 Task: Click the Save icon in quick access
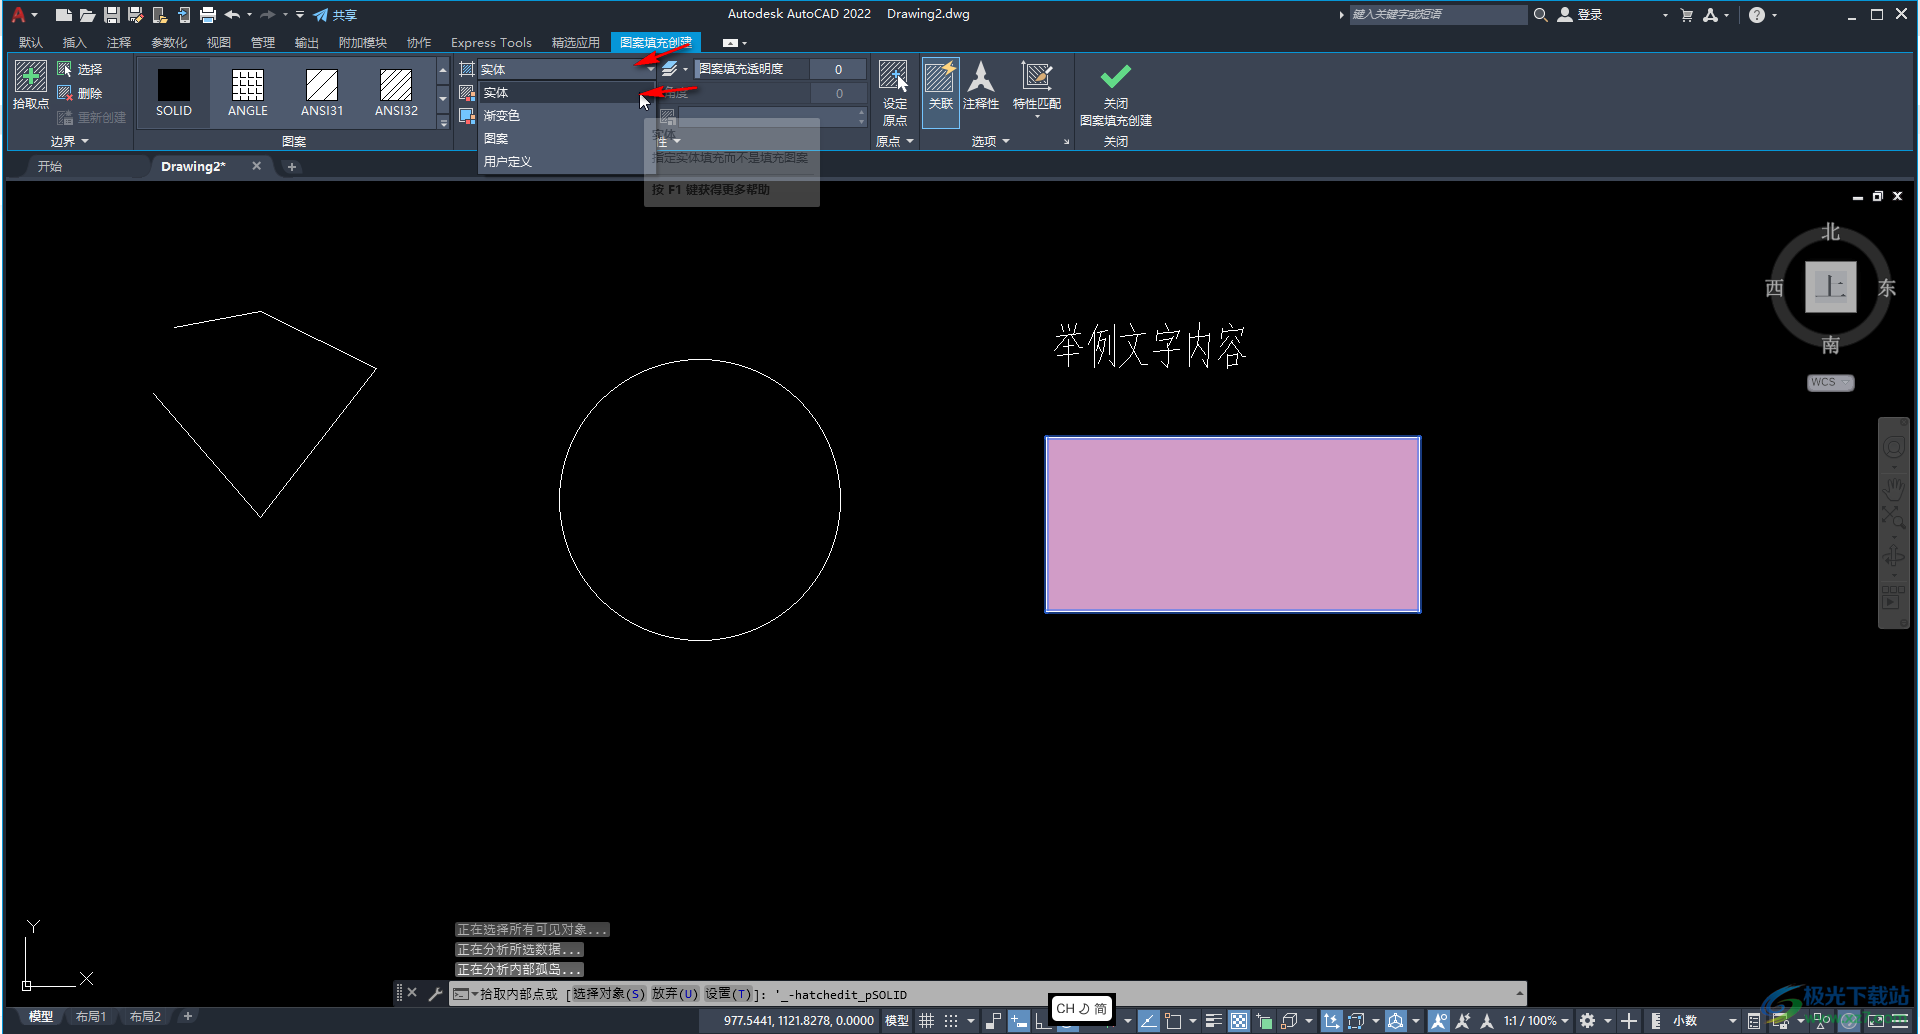click(111, 15)
